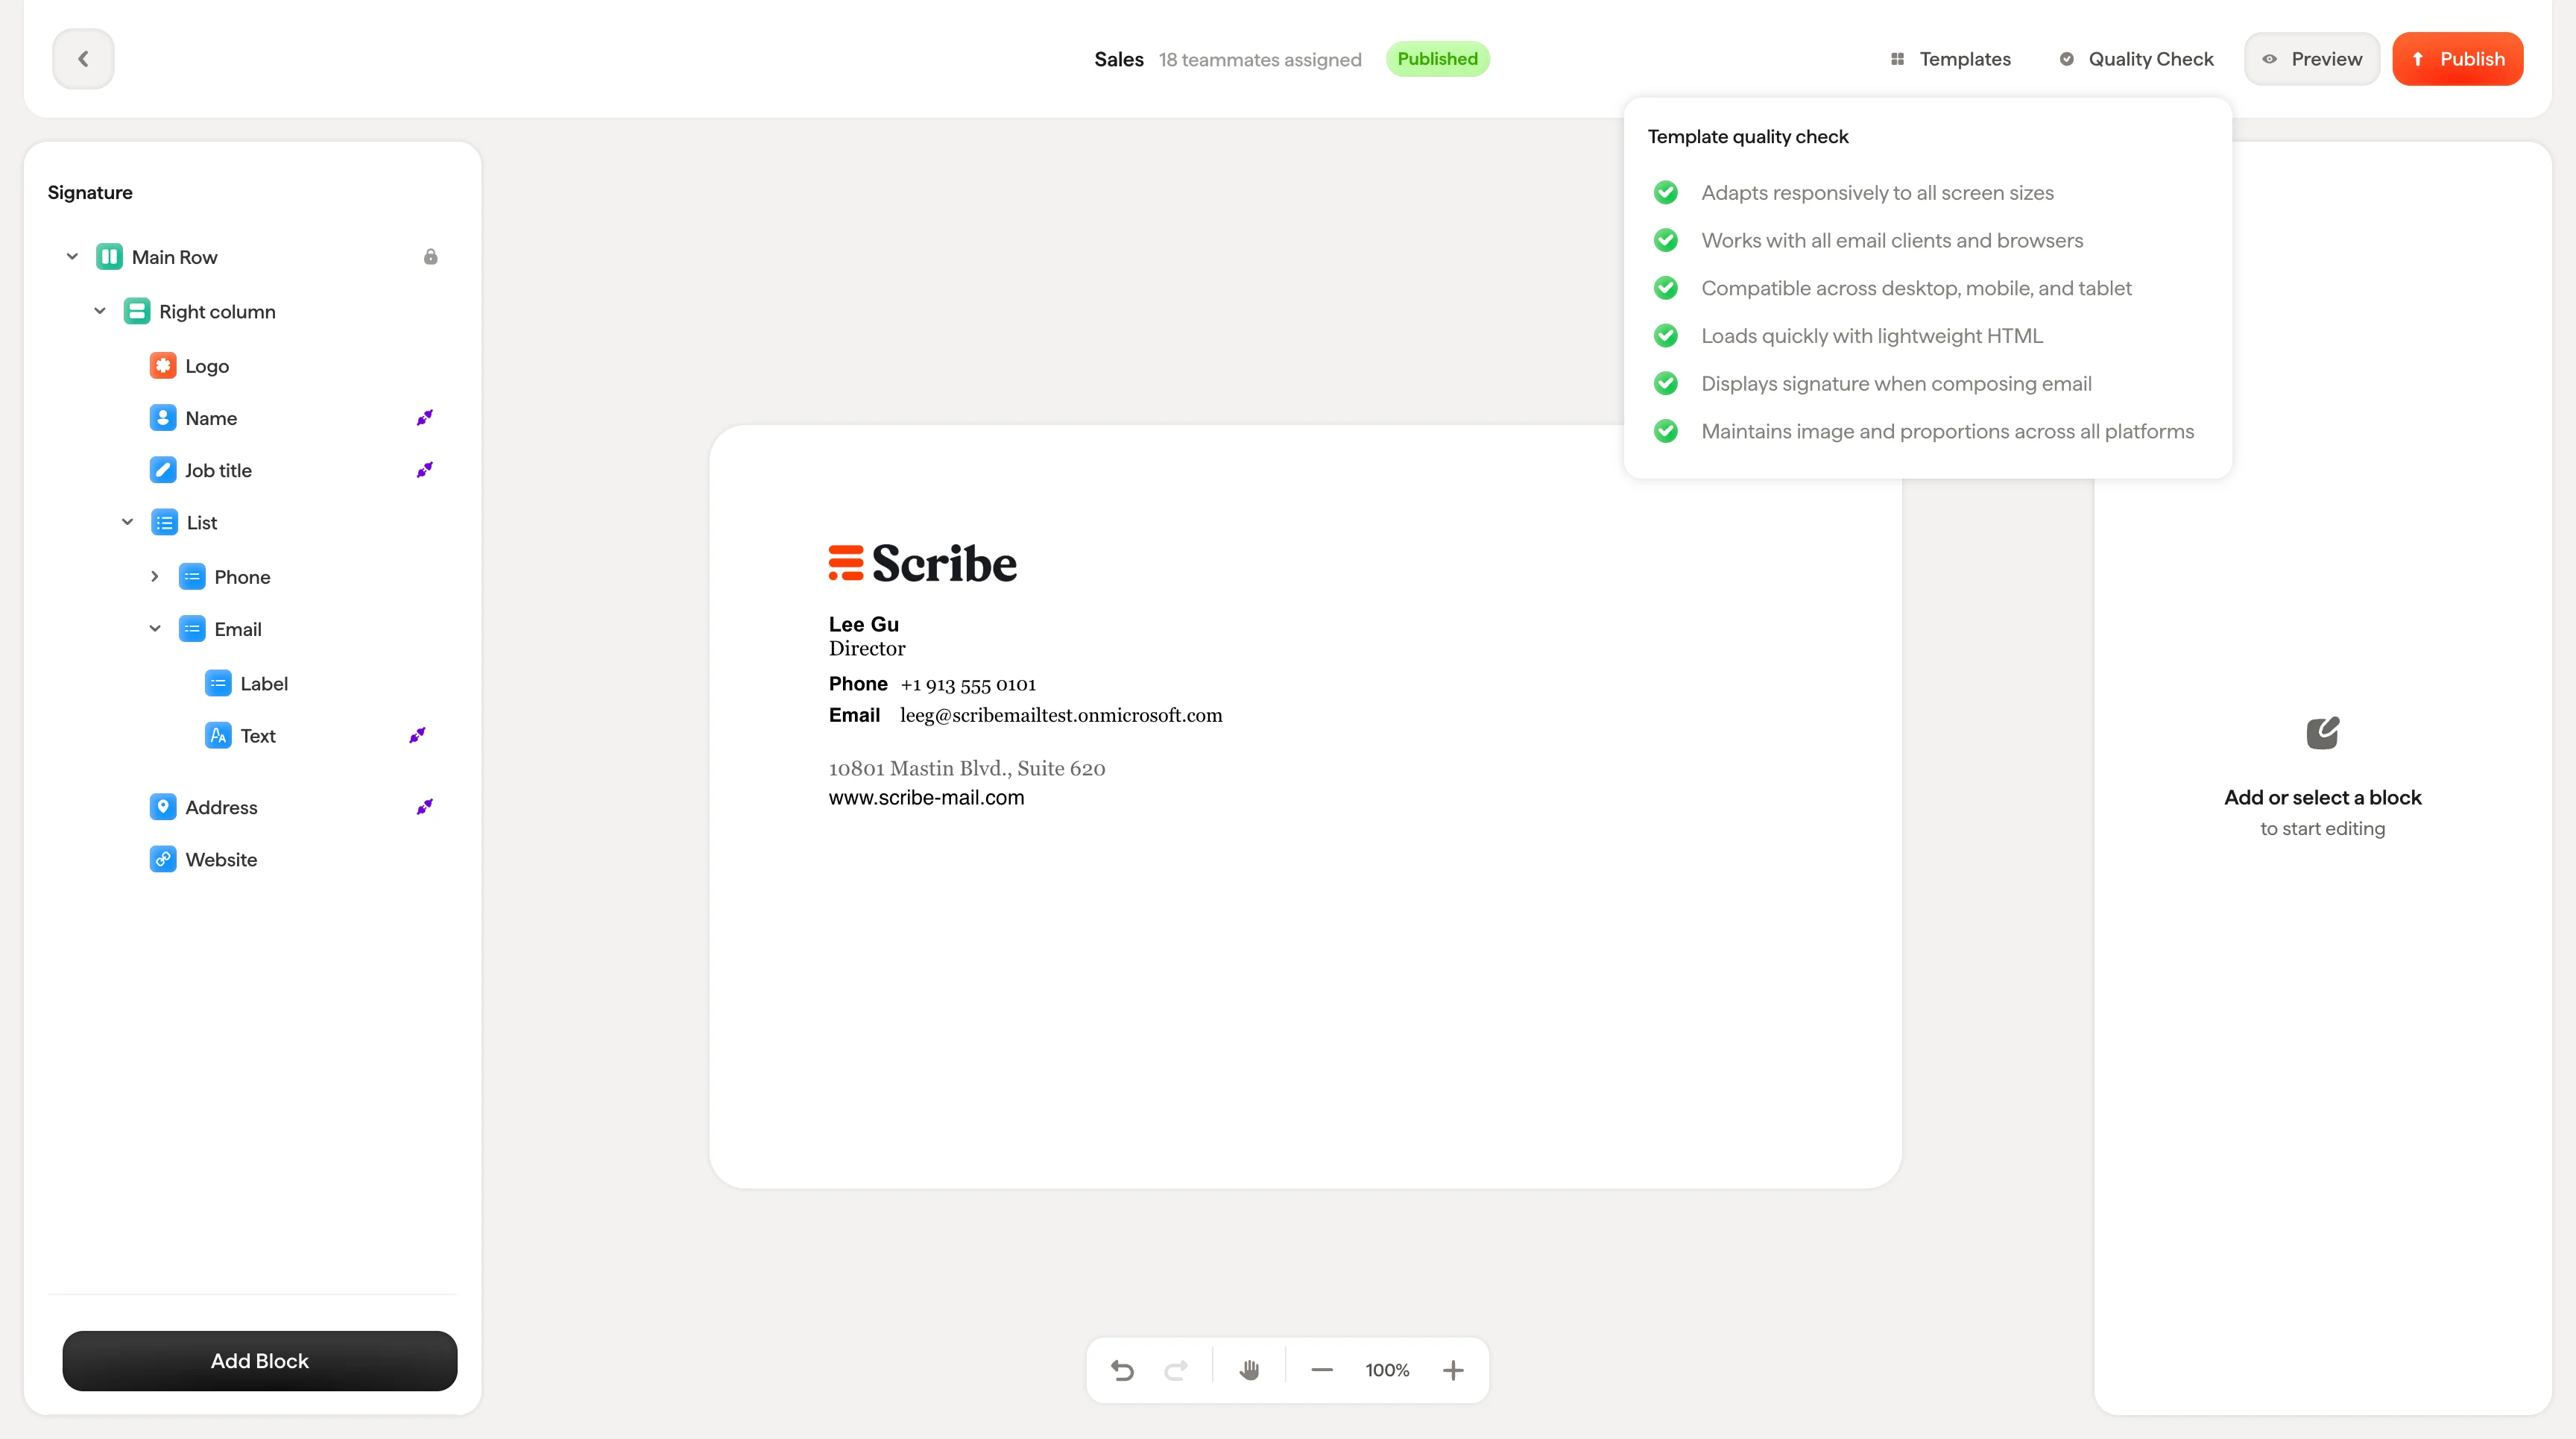Select the Job title pencil icon
The image size is (2576, 1439).
tap(163, 470)
